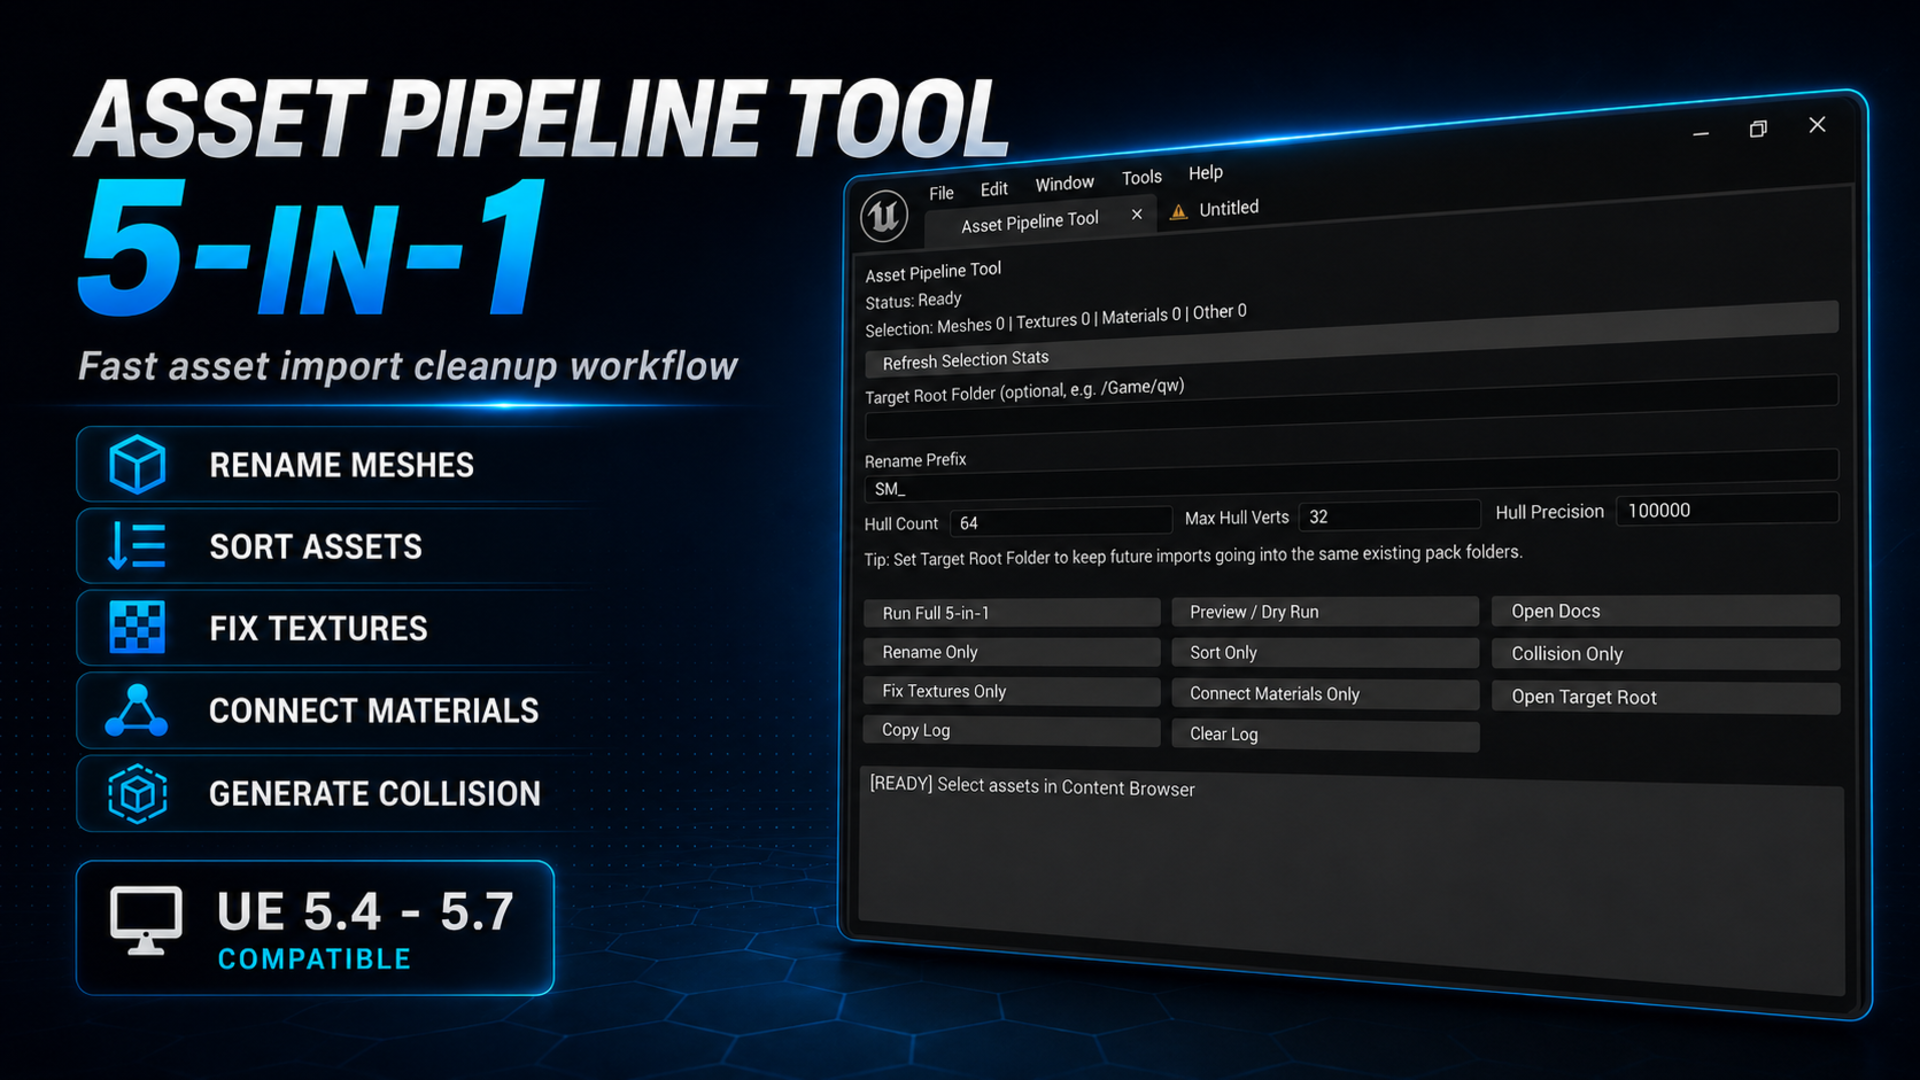The image size is (1920, 1080).
Task: Click the monitor icon beside UE 5.4 - 5.7
Action: (146, 921)
